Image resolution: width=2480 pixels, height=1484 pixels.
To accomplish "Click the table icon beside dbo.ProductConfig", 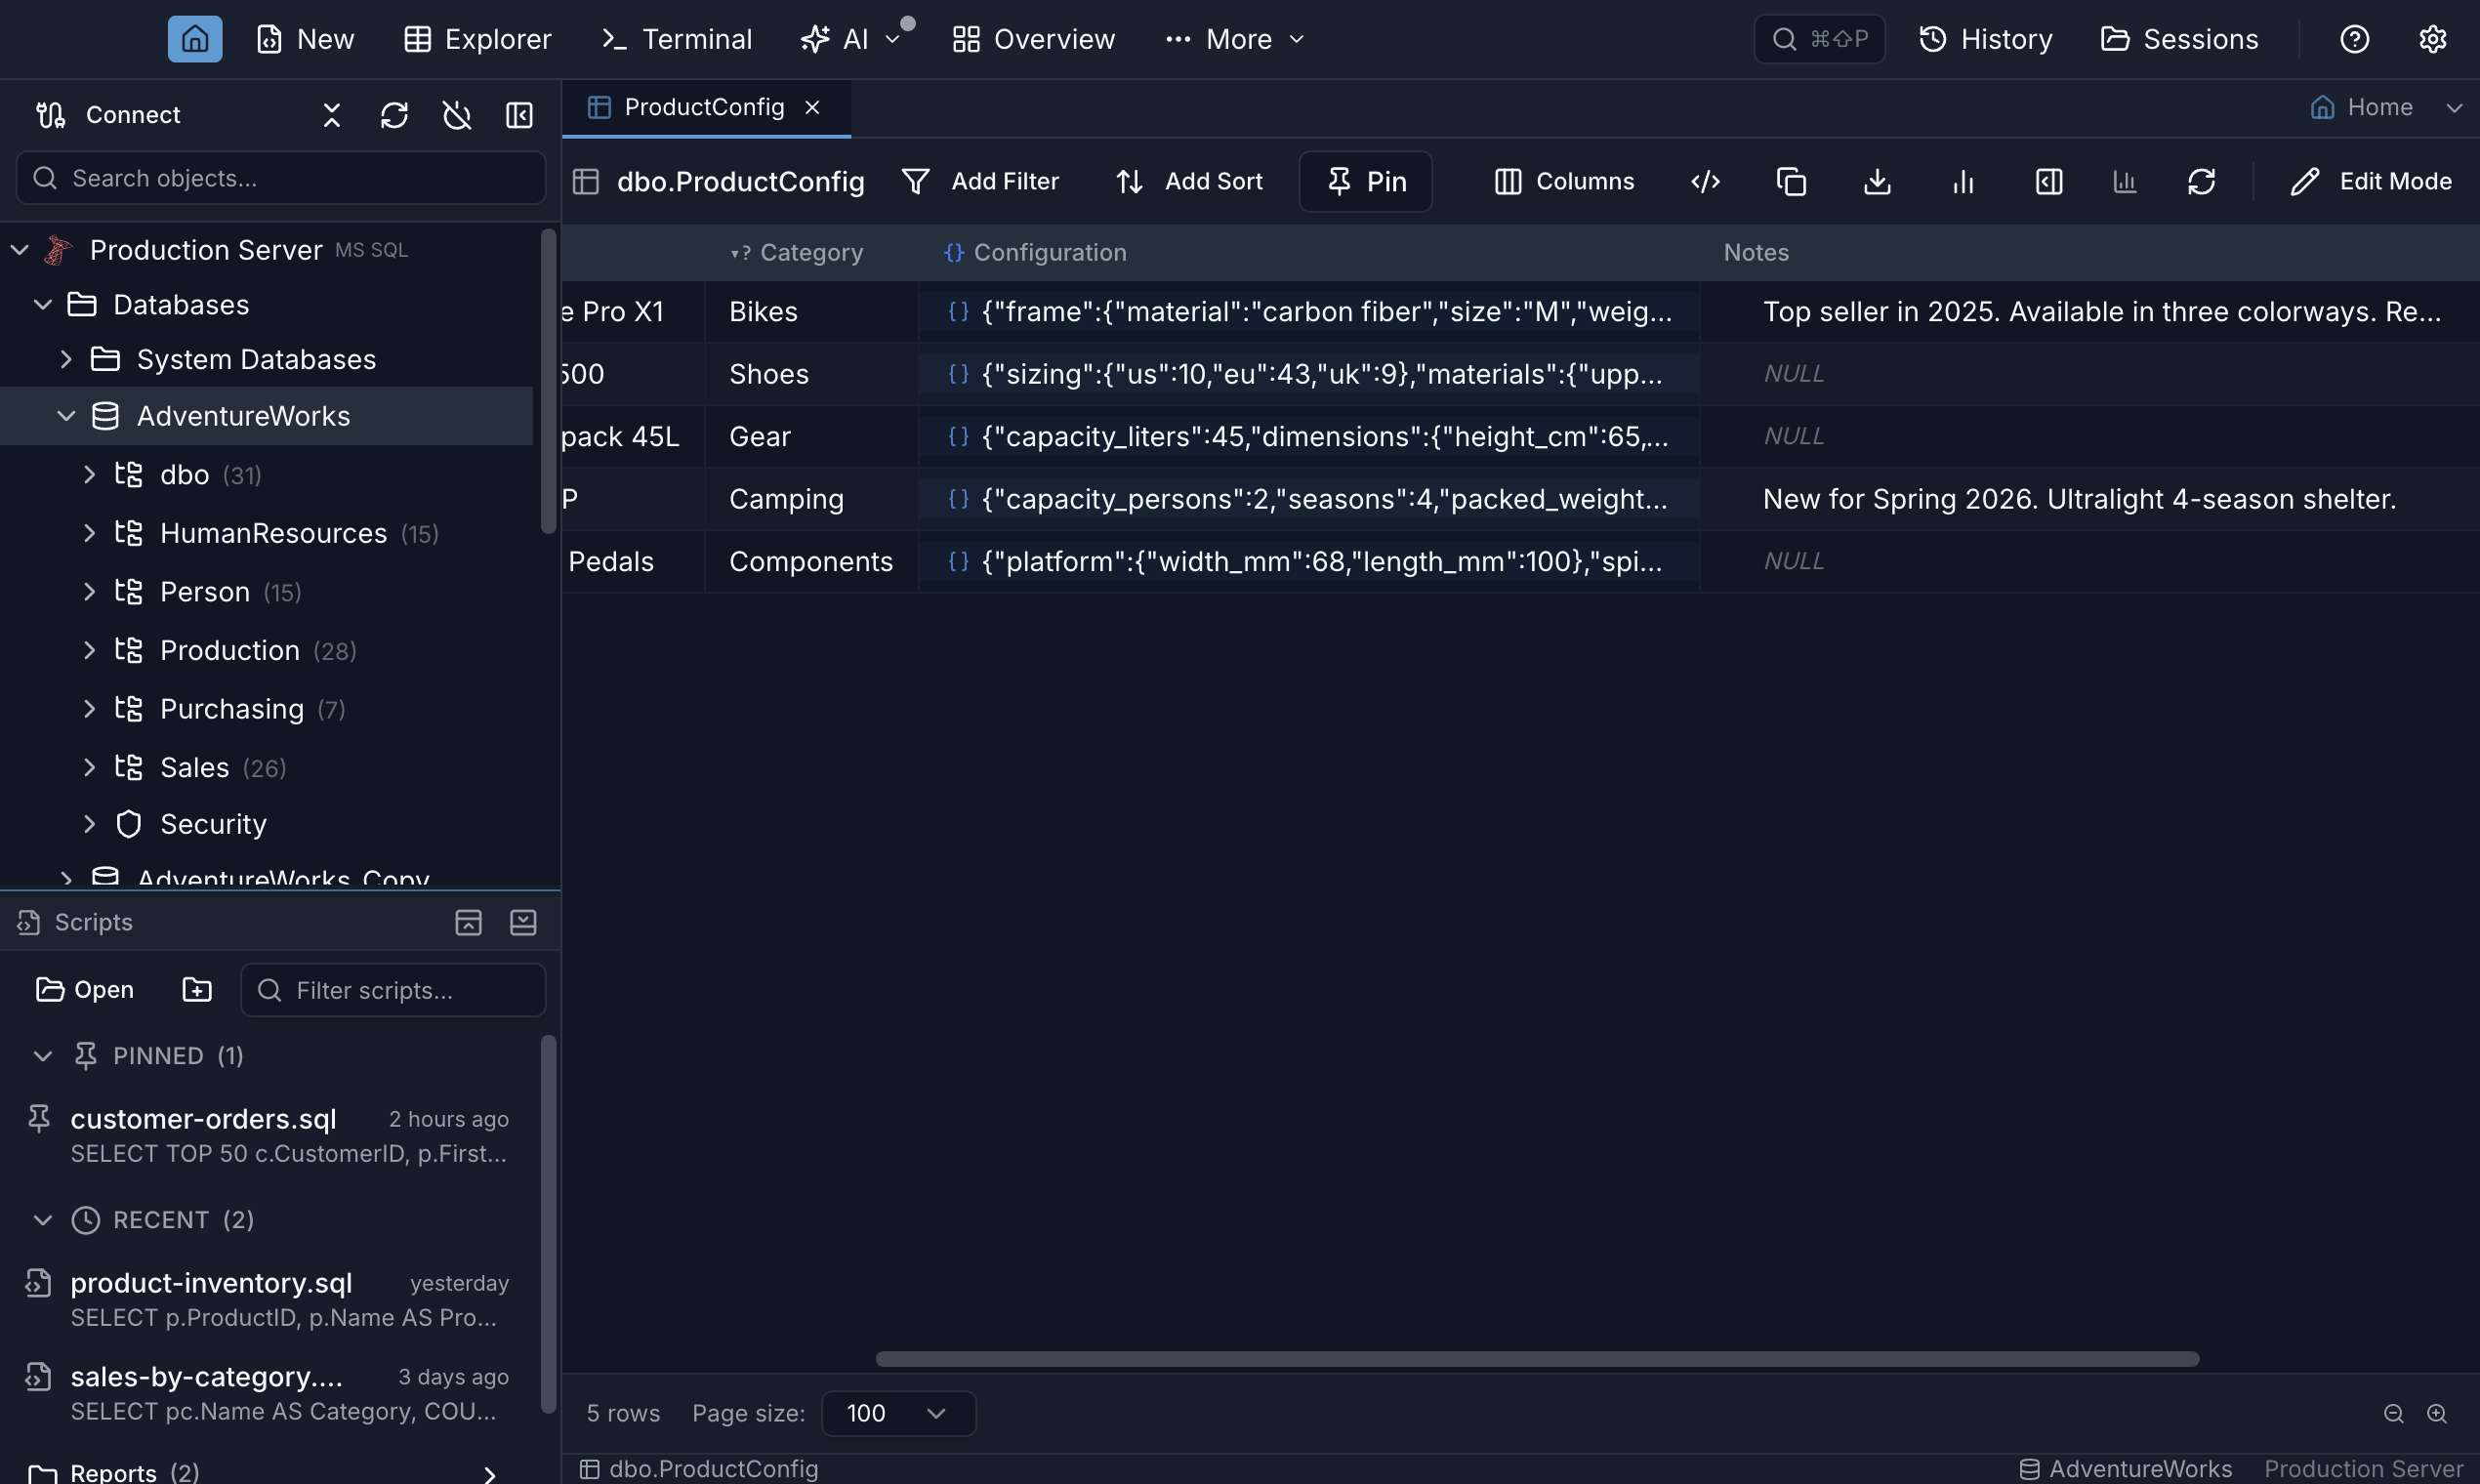I will pos(585,181).
